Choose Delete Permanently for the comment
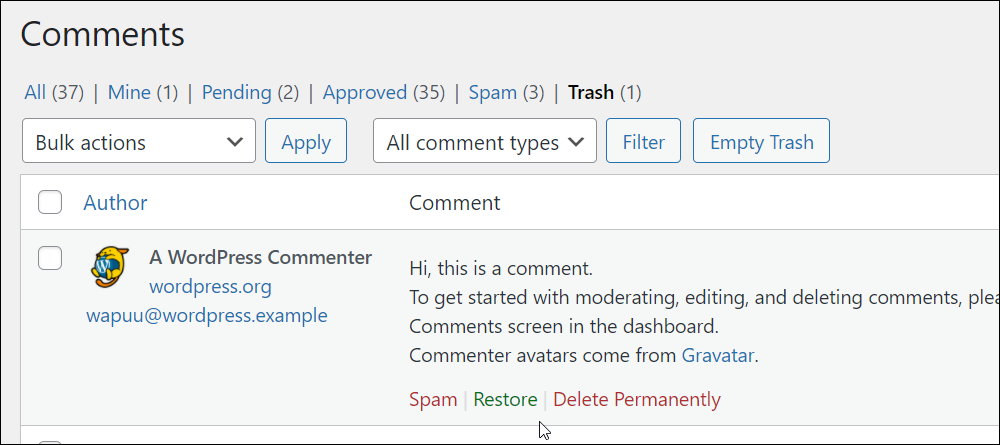1000x445 pixels. (637, 400)
